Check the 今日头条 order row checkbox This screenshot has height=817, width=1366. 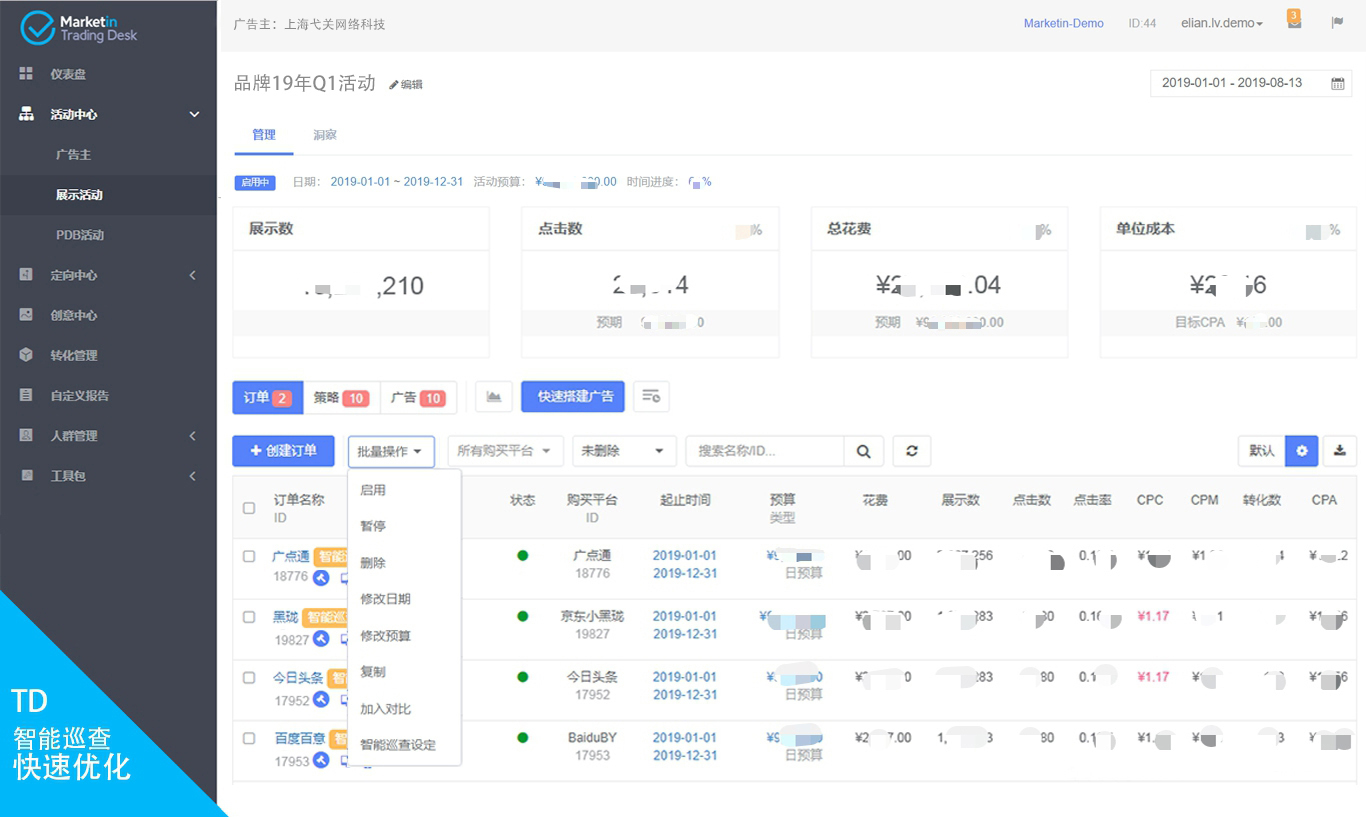point(249,678)
